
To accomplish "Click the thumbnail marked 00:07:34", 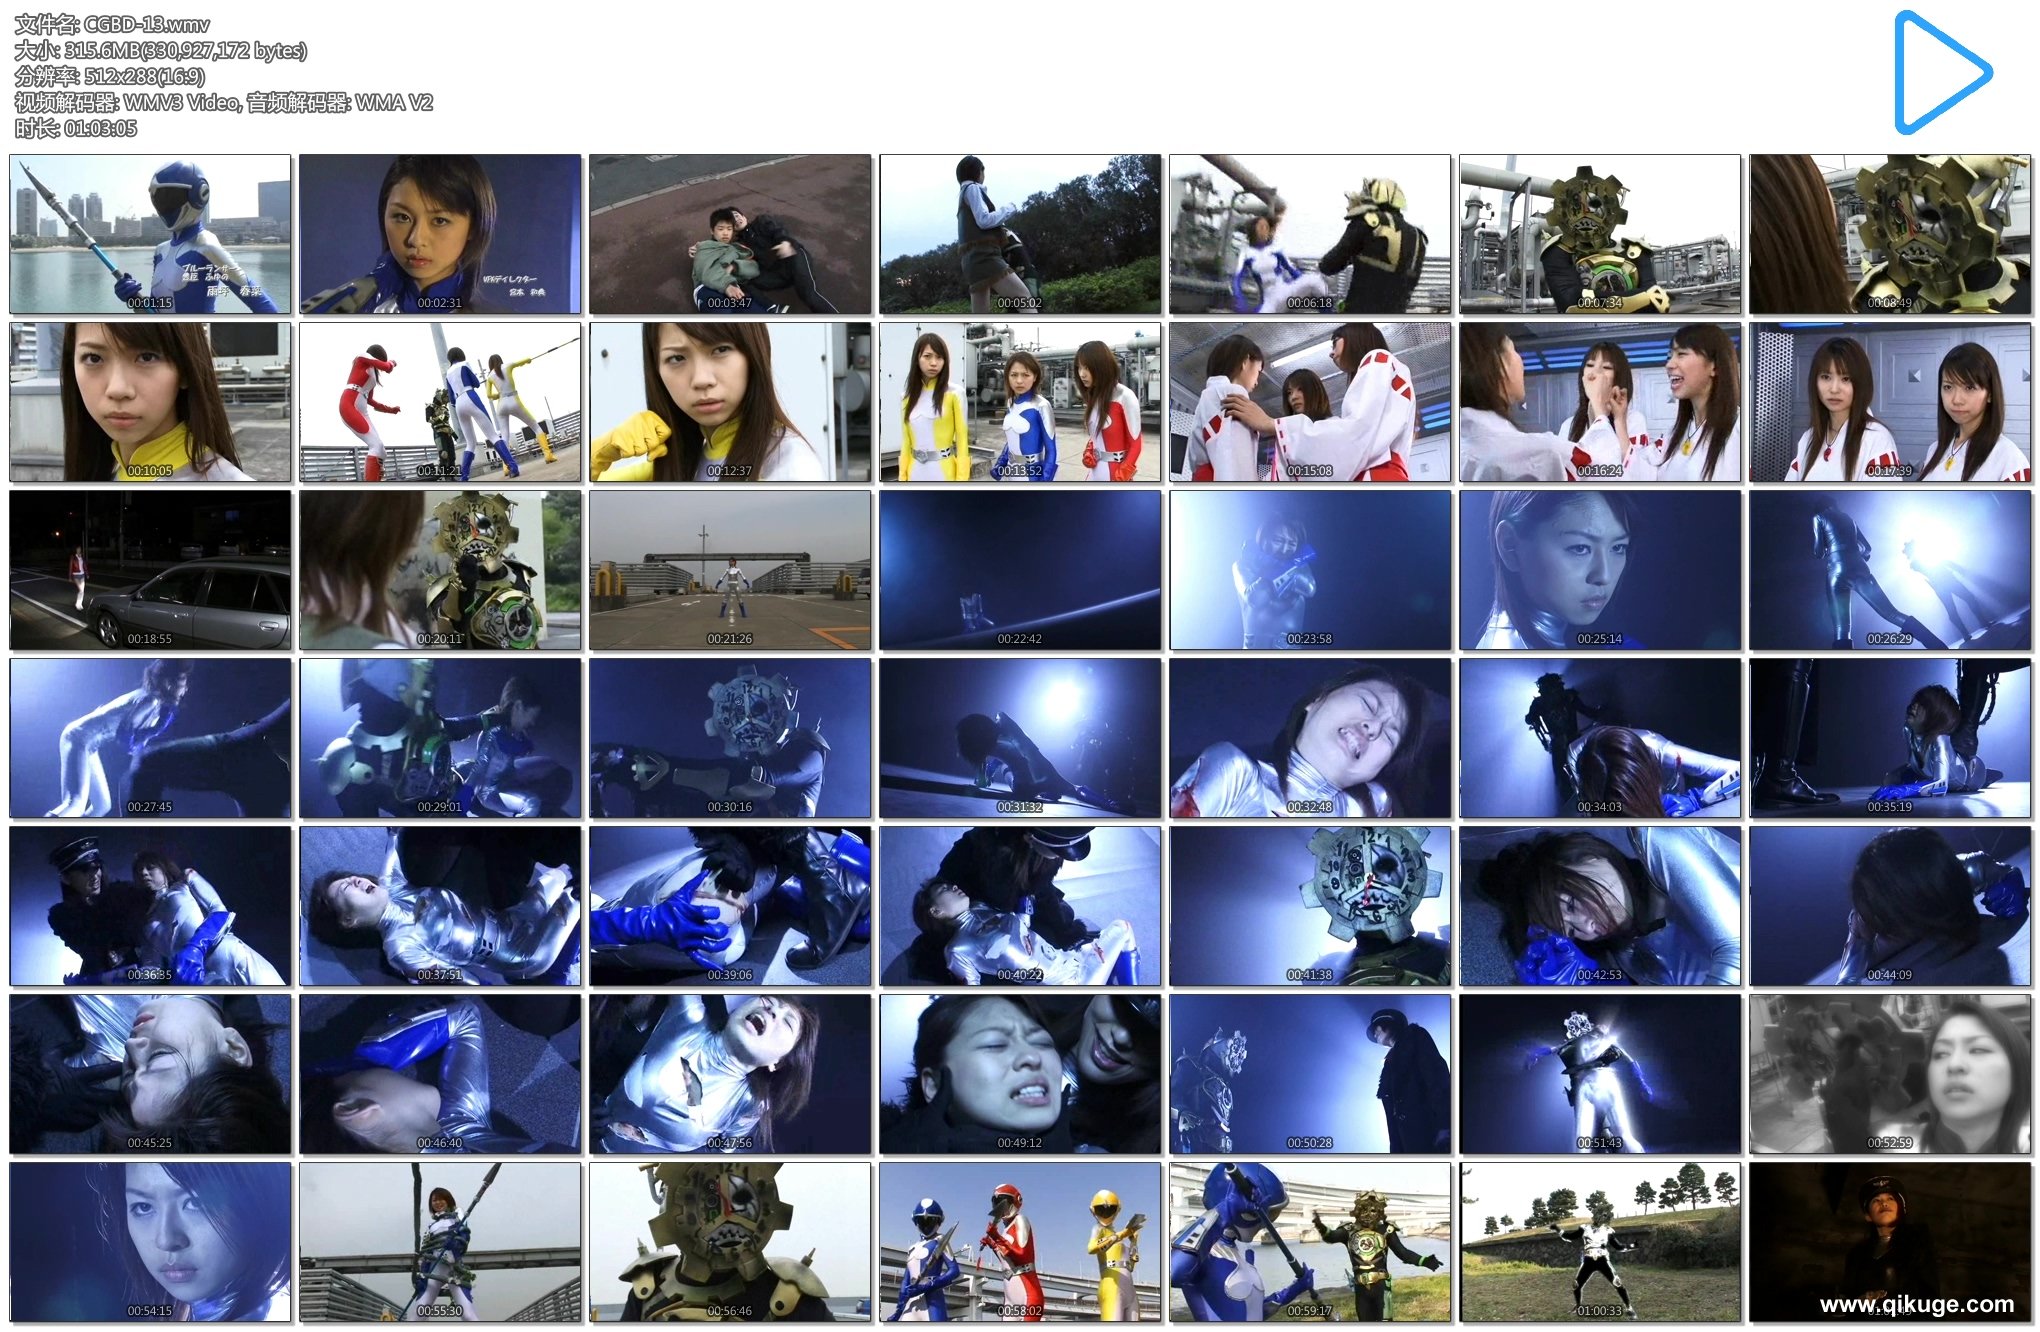I will (x=1600, y=234).
